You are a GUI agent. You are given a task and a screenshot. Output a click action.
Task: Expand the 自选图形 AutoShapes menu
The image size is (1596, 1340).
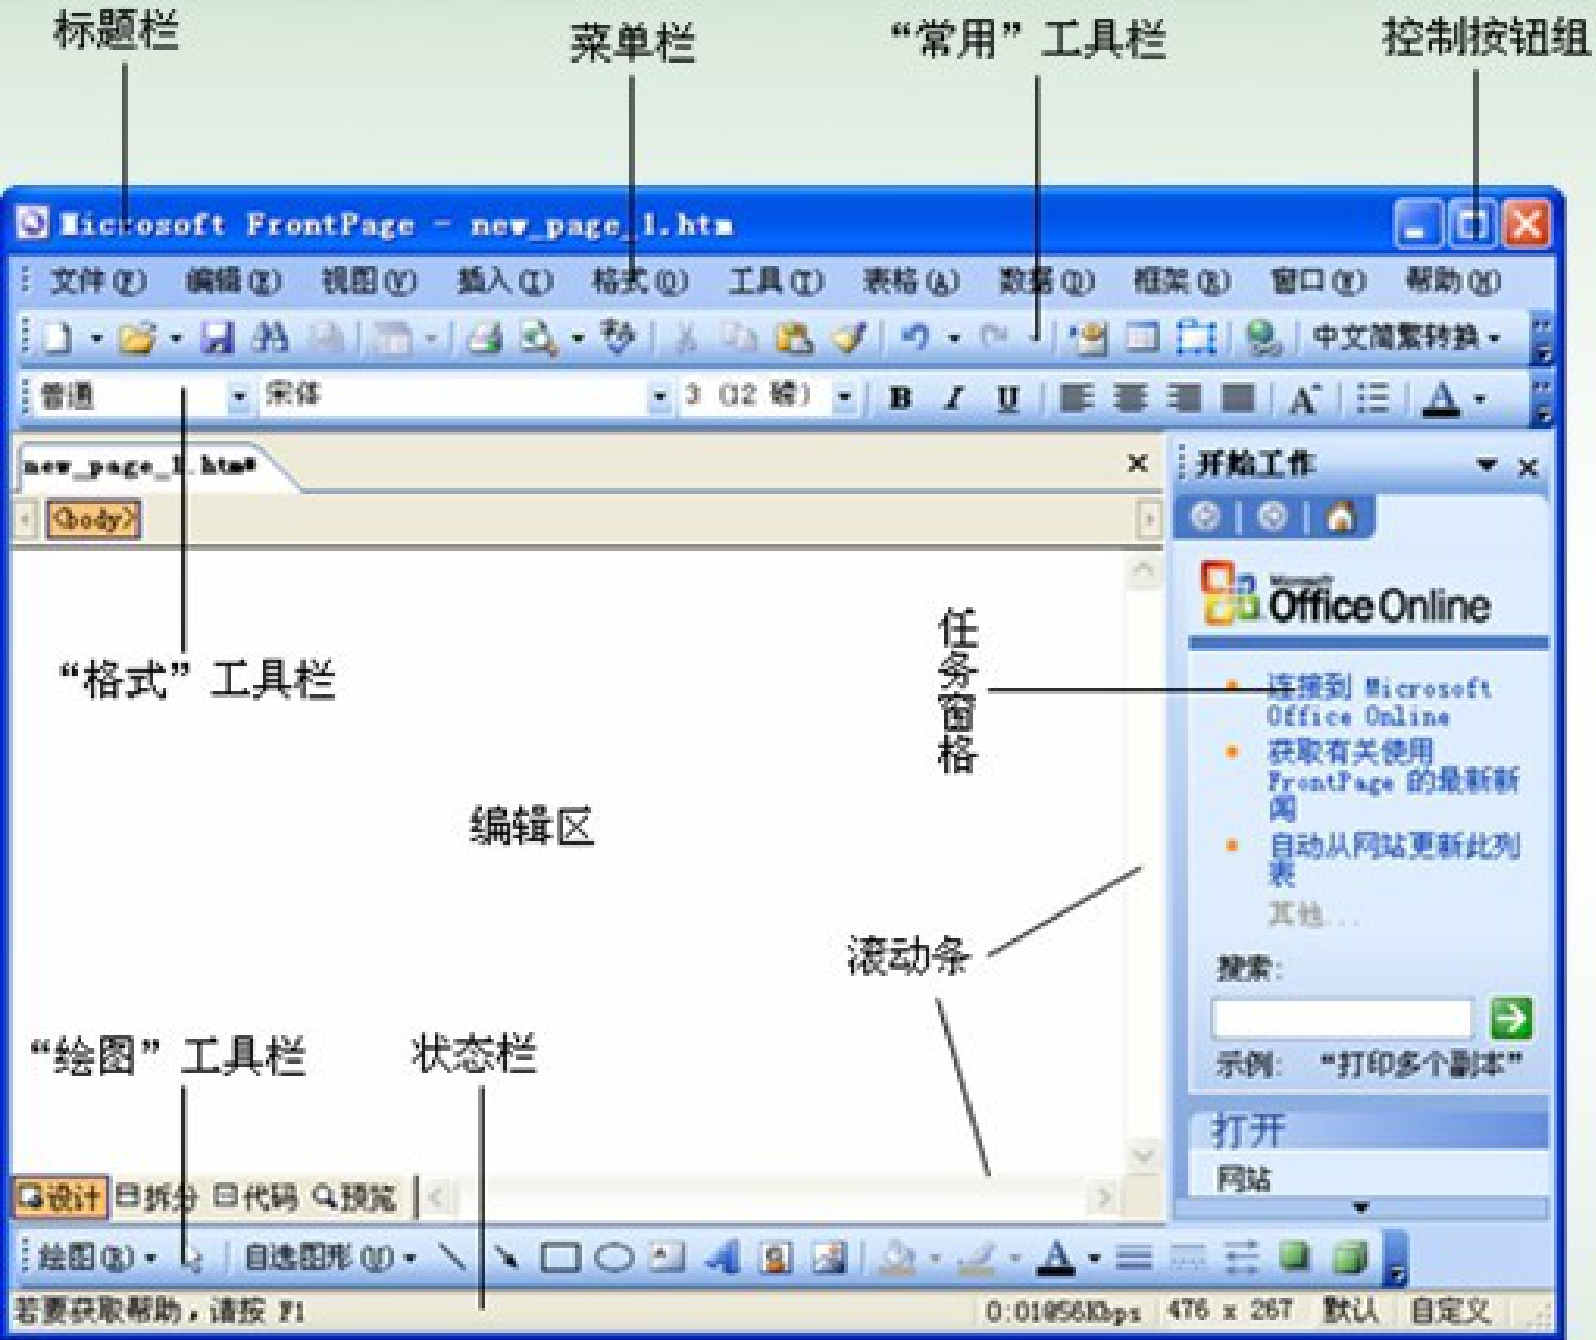330,1257
